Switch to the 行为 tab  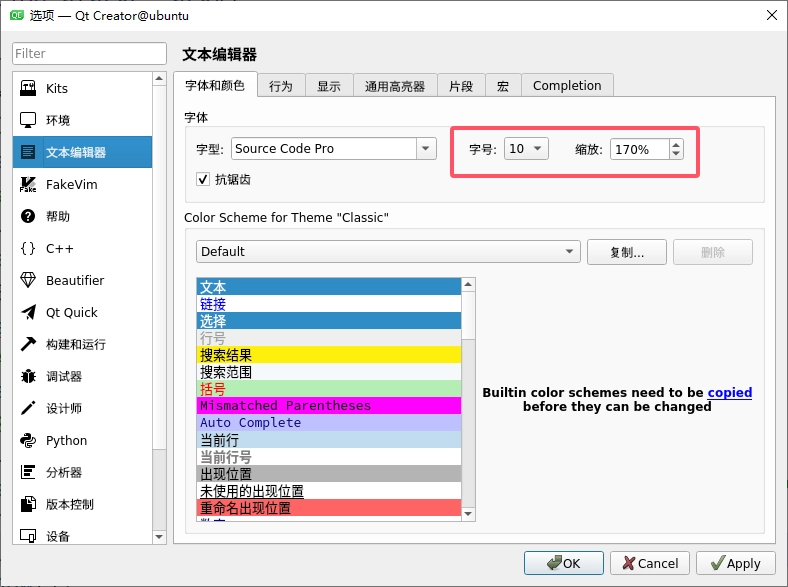click(x=281, y=86)
